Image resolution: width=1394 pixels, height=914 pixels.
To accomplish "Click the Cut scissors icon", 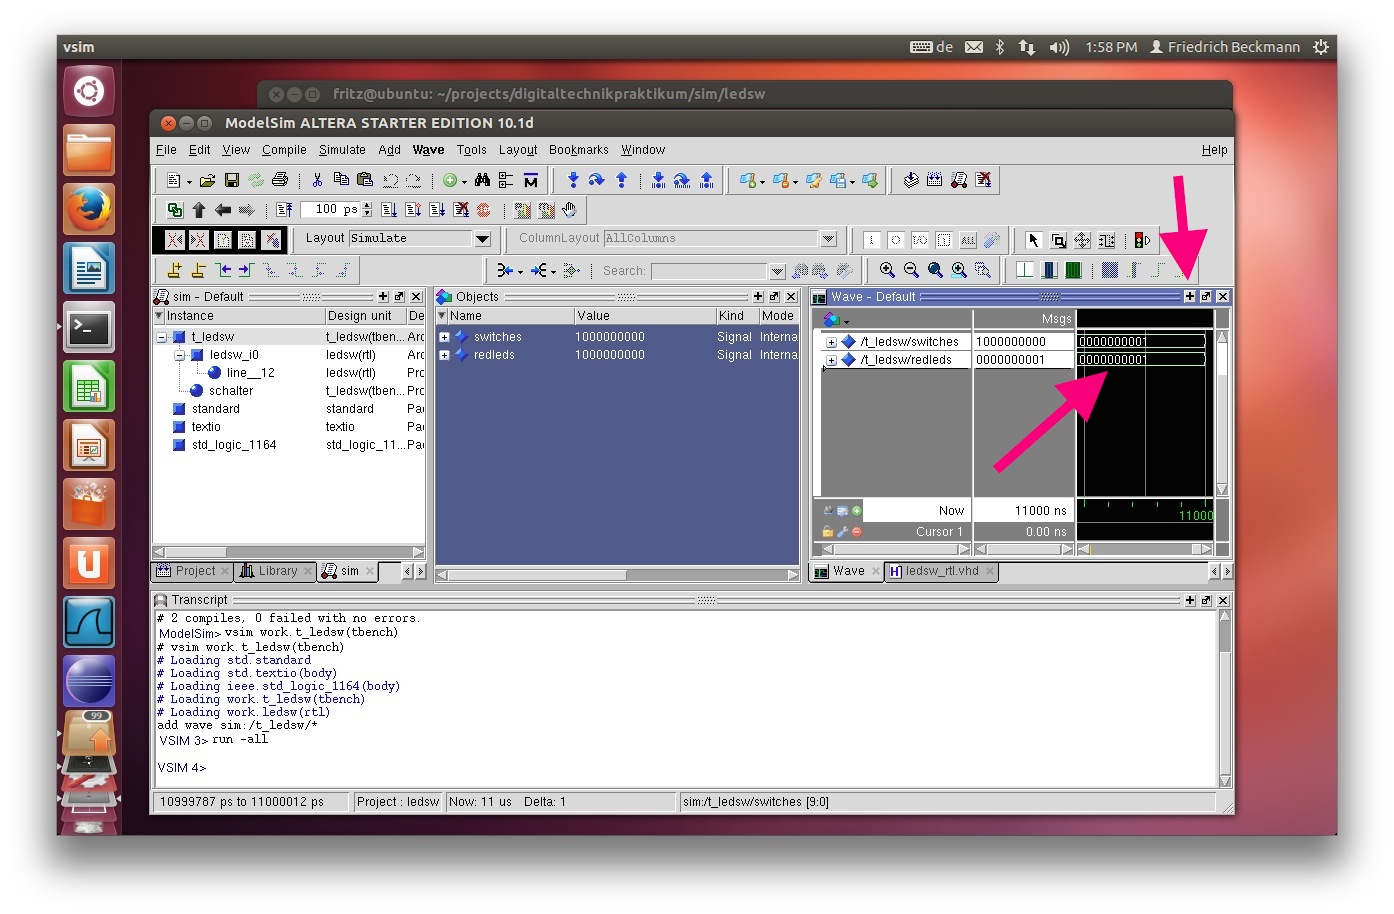I will pos(317,180).
